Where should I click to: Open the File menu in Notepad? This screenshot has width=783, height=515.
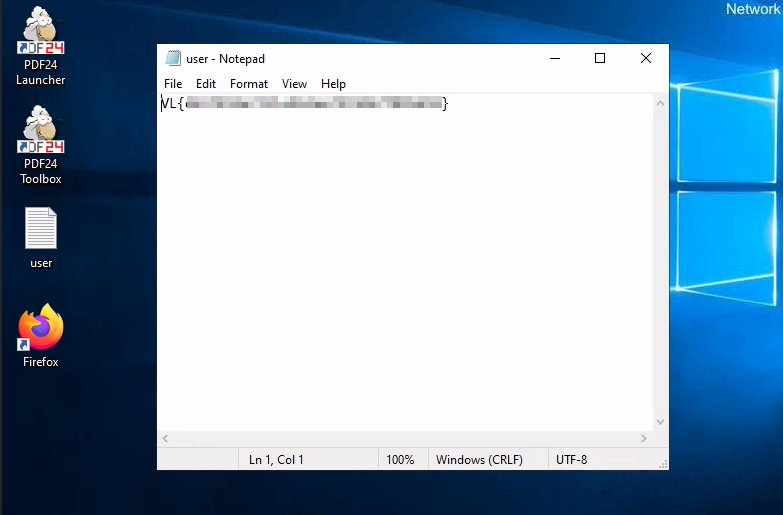[173, 84]
